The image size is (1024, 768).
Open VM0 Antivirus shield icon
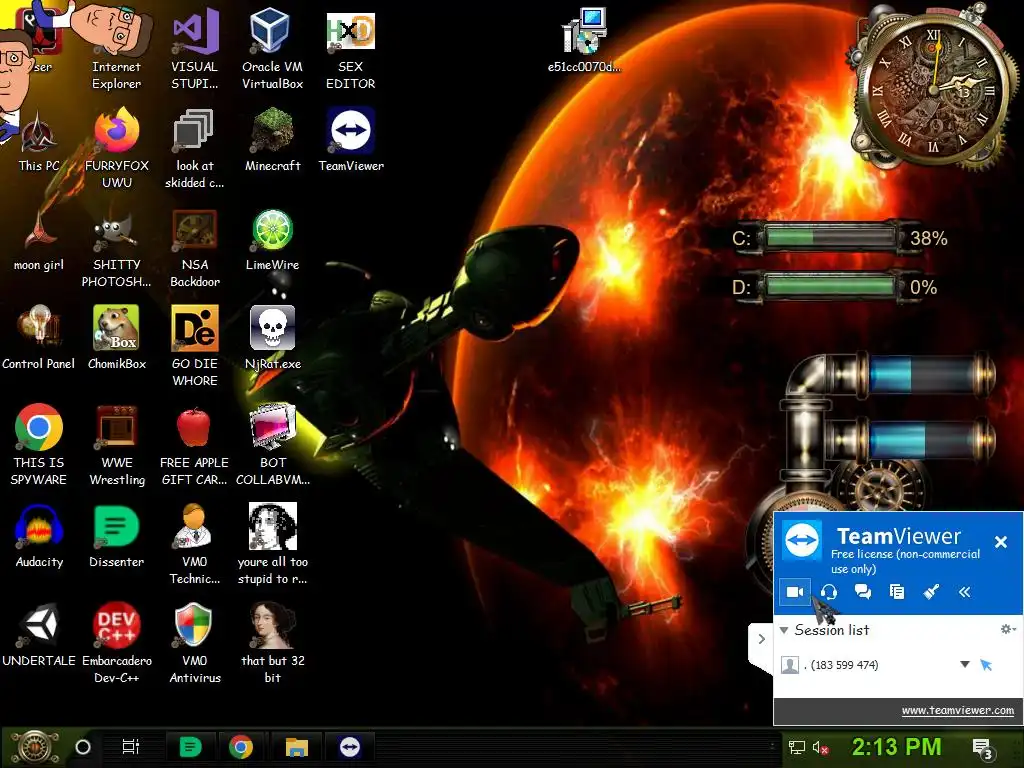point(195,643)
